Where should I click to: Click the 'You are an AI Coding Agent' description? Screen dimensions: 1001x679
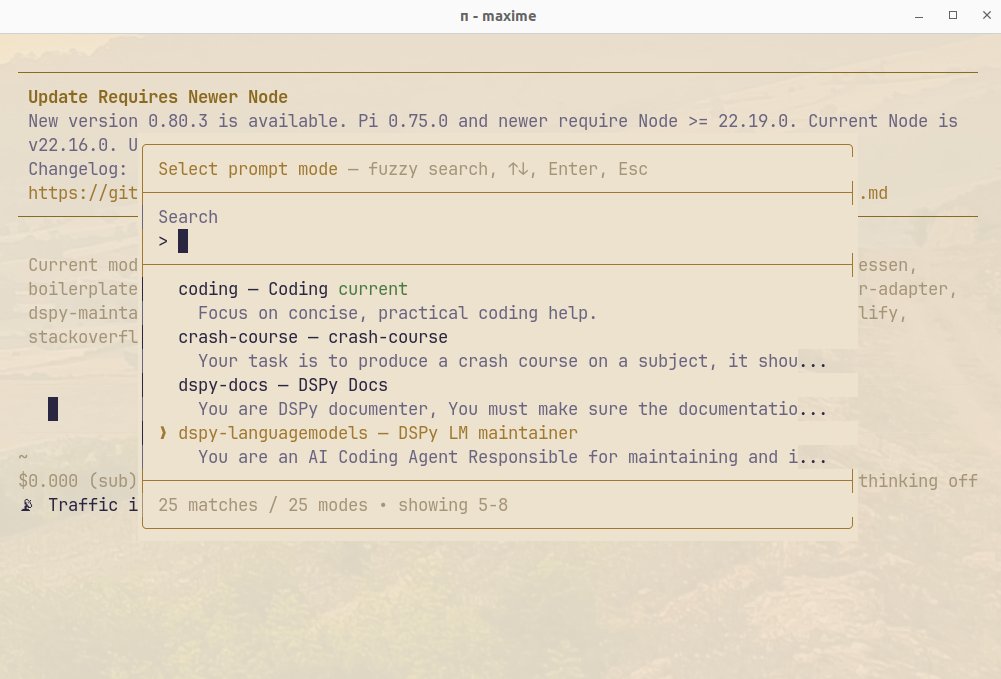pyautogui.click(x=512, y=457)
